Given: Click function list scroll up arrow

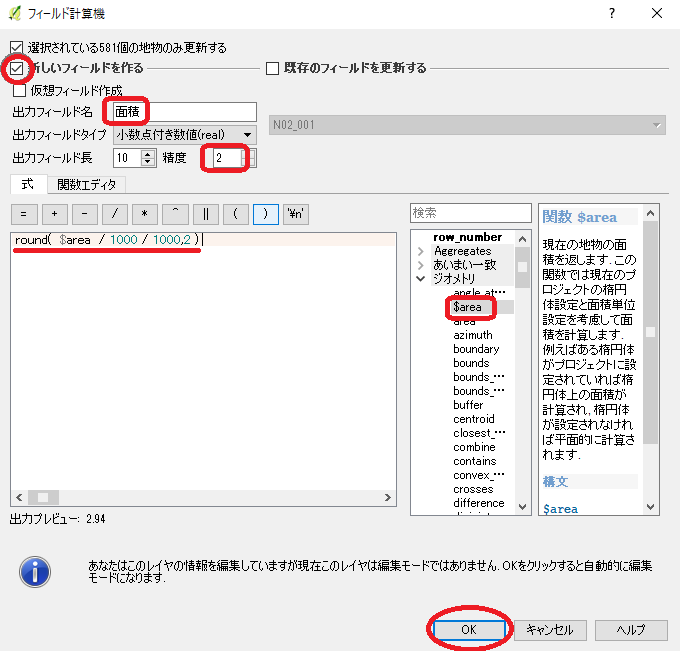Looking at the screenshot, I should click(523, 239).
